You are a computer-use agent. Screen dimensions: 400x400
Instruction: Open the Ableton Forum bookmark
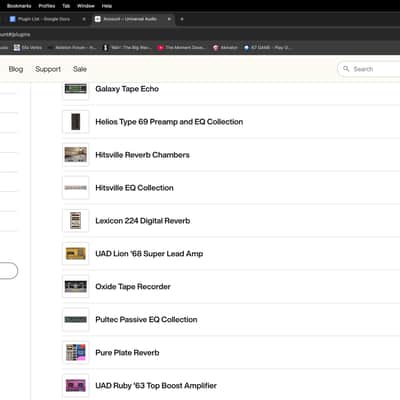72,48
